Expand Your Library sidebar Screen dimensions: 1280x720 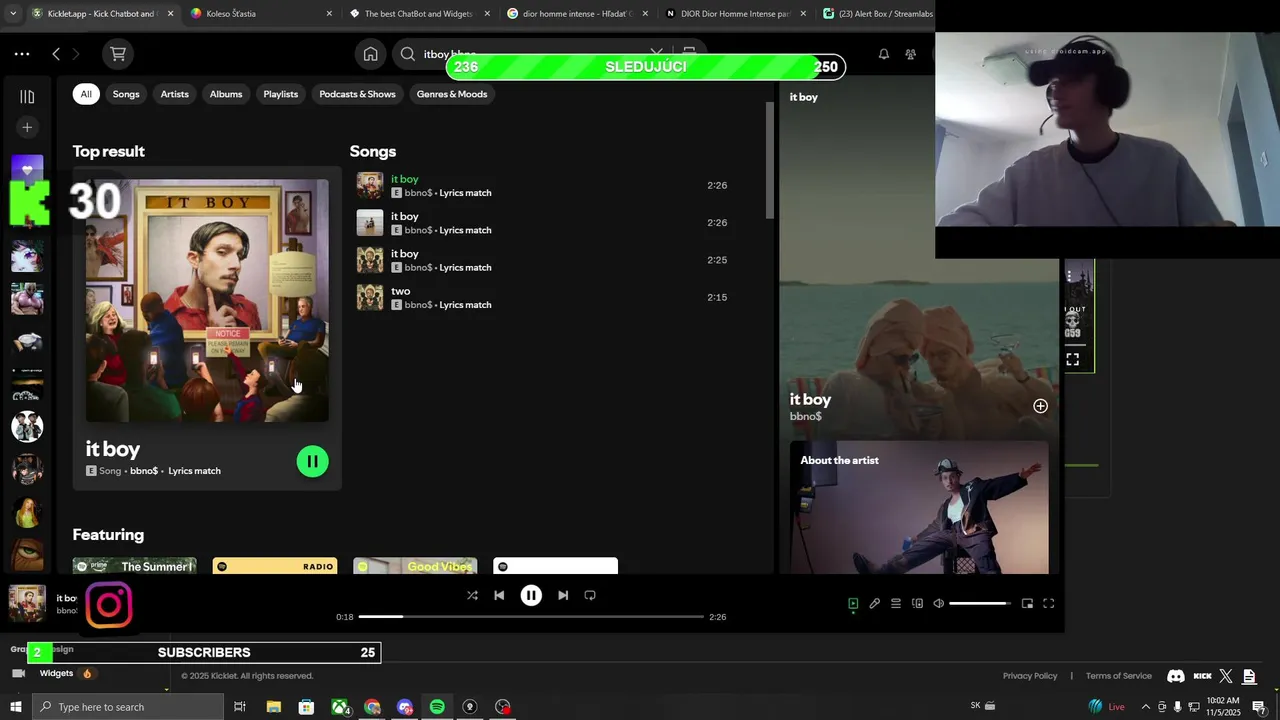27,97
